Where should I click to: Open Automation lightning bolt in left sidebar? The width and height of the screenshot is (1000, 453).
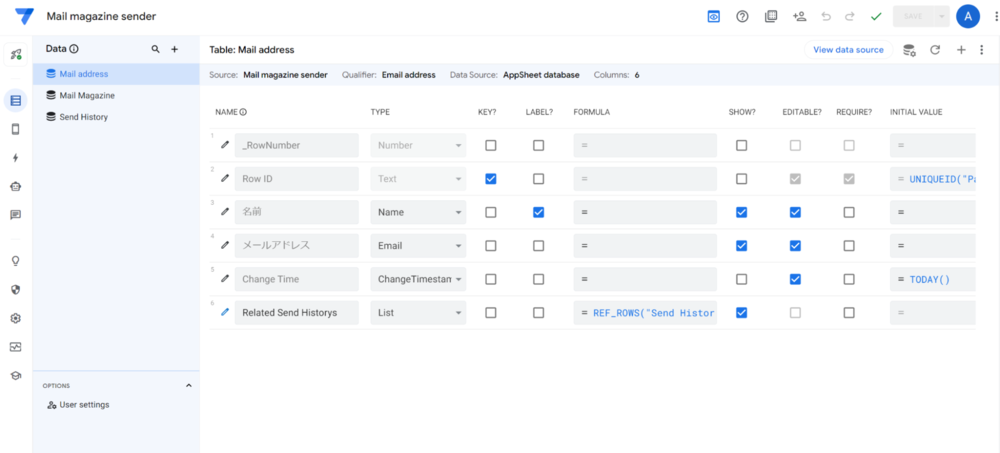(15, 157)
